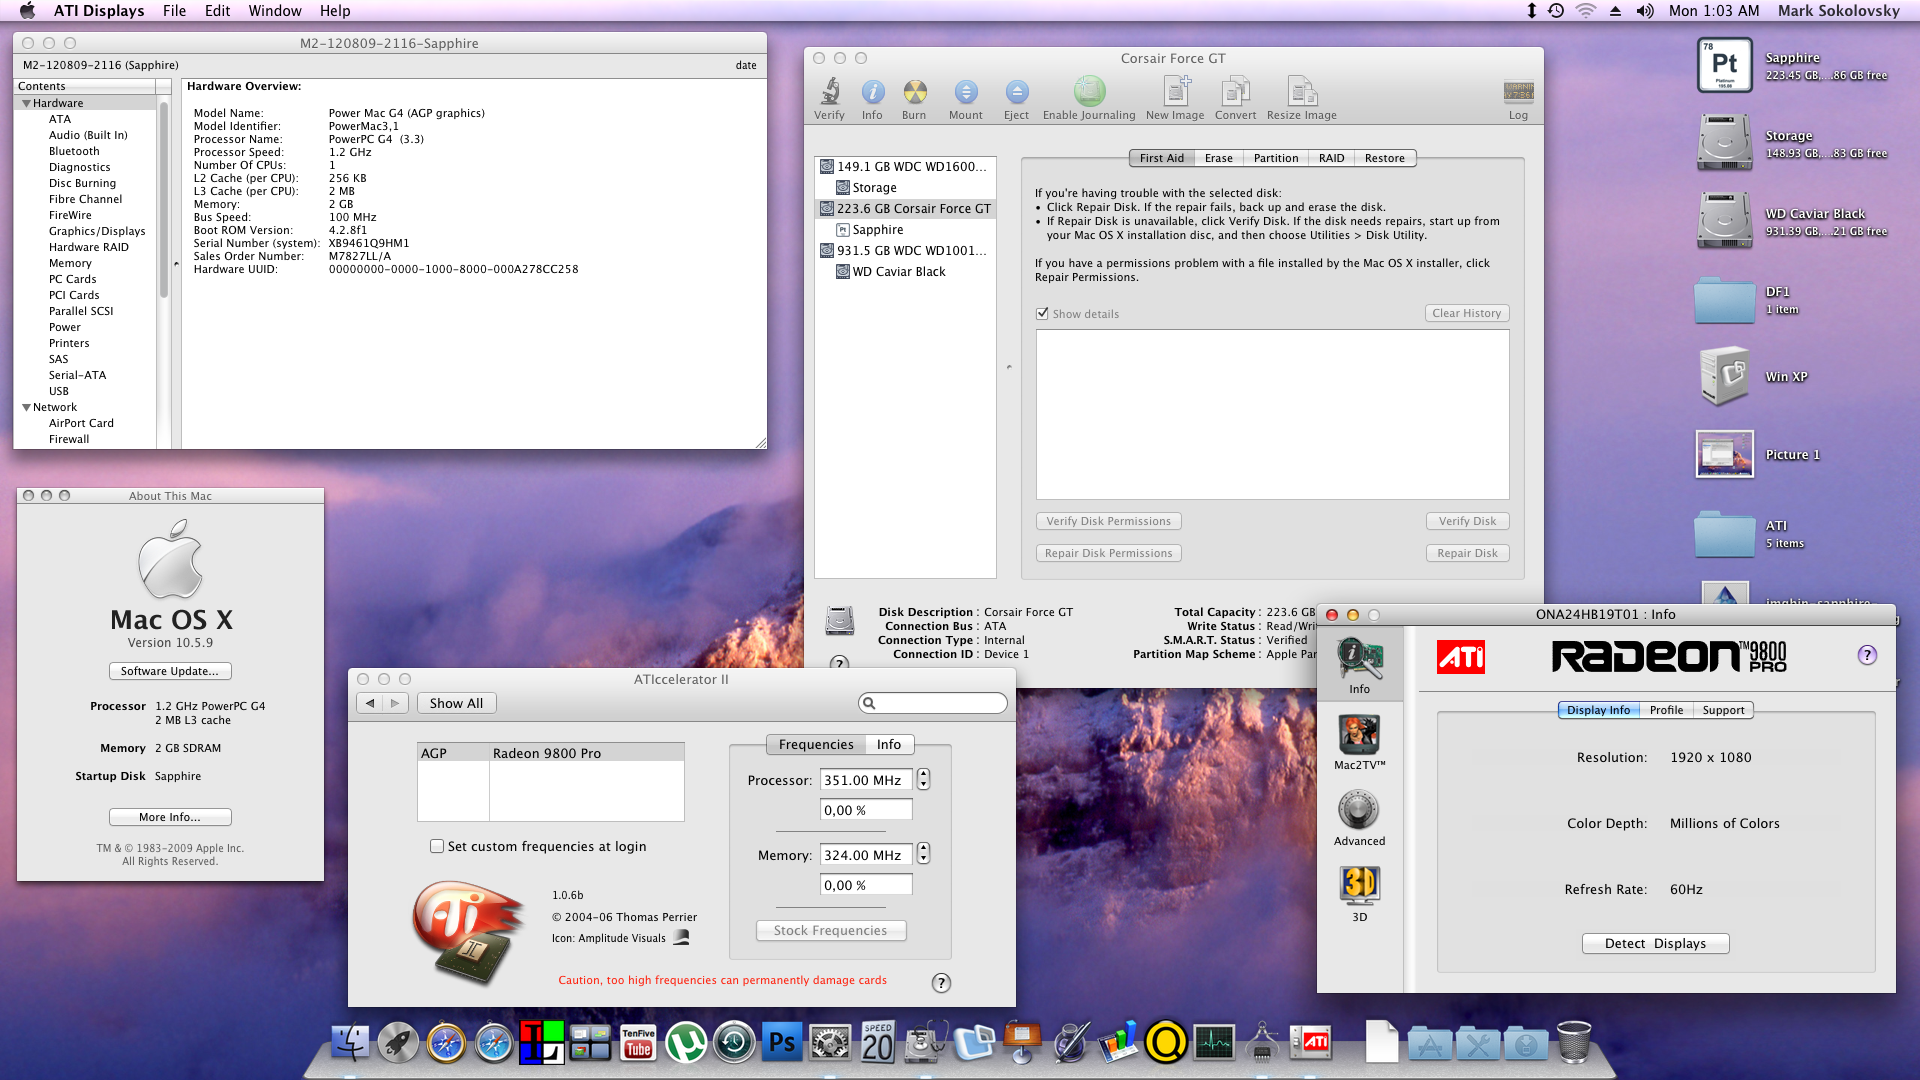
Task: Open New Image from Disk Utility toolbar
Action: [x=1174, y=95]
